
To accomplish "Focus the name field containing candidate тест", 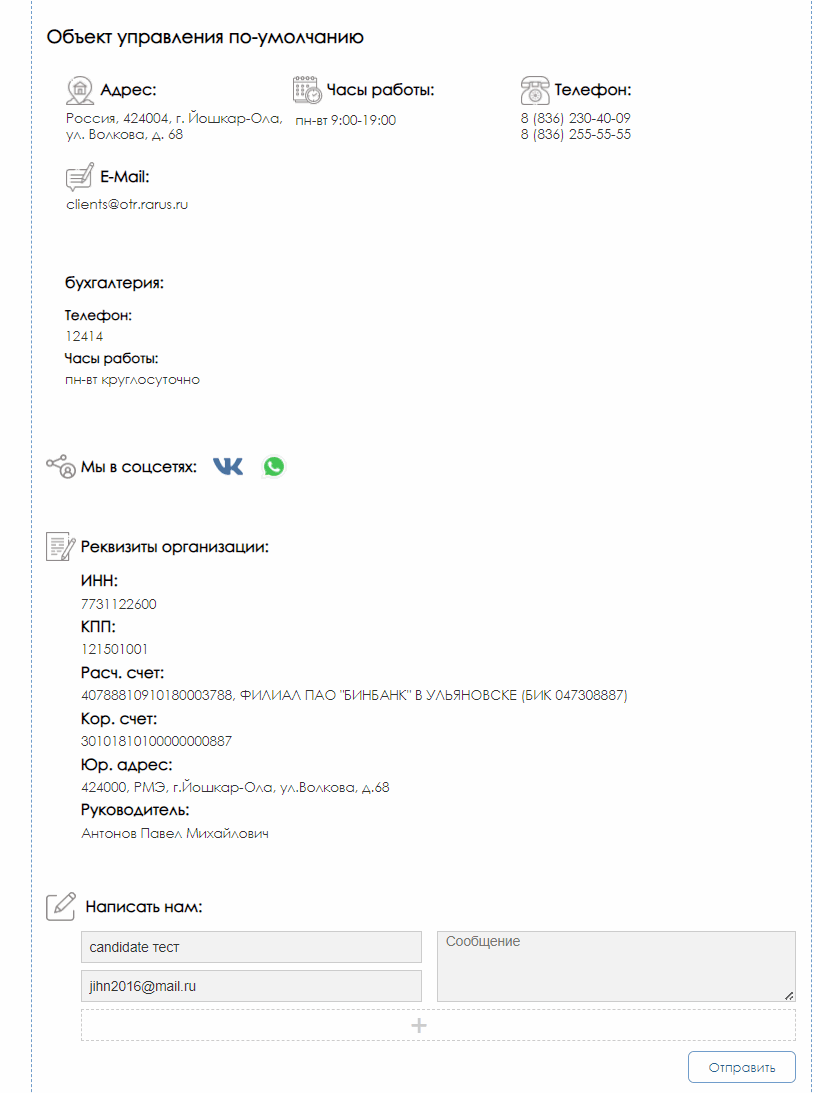I will pos(252,947).
